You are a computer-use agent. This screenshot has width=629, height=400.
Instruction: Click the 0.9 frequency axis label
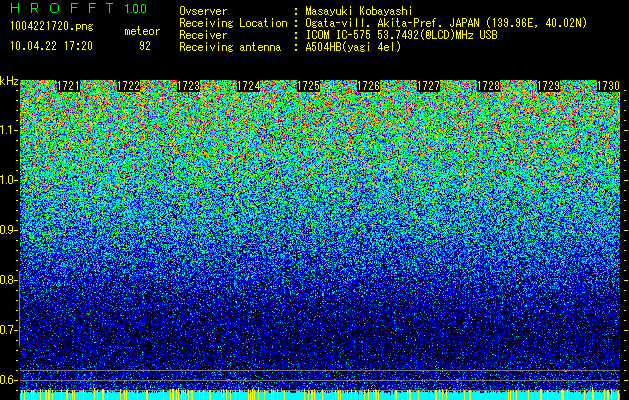pos(8,230)
